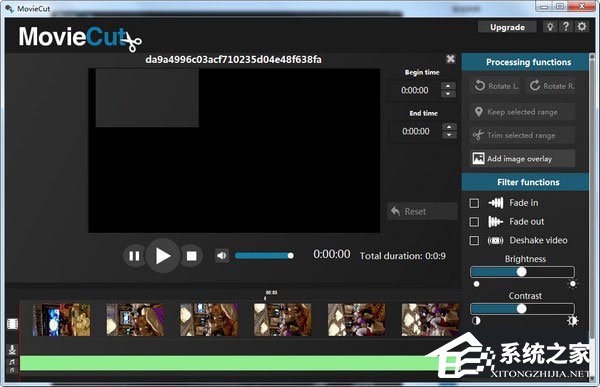Viewport: 600px width, 387px height.
Task: Increase End time with up arrow
Action: [450, 127]
